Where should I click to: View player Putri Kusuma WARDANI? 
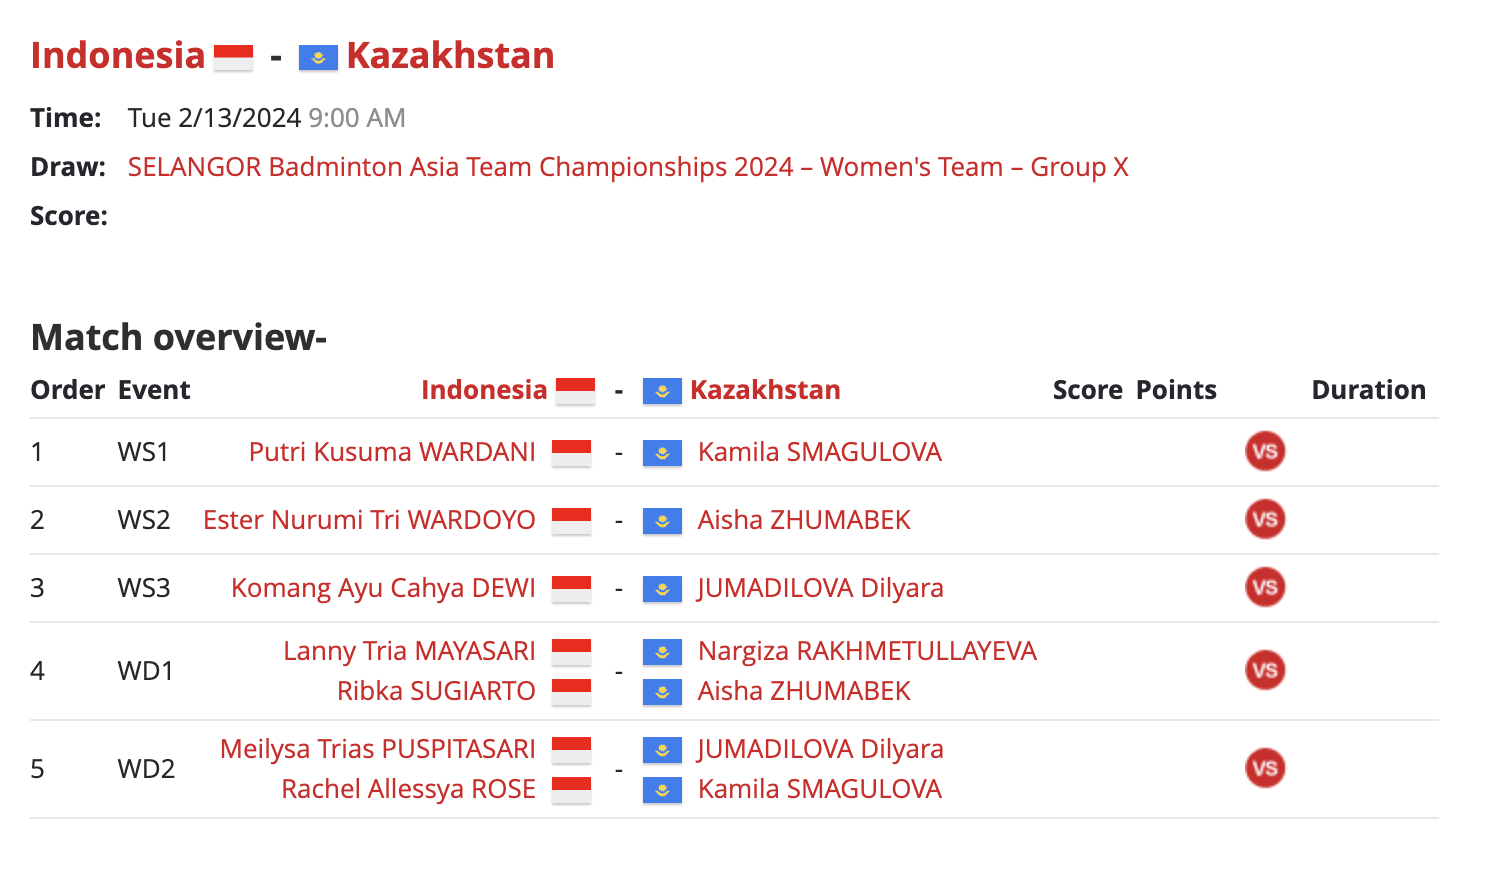tap(392, 452)
